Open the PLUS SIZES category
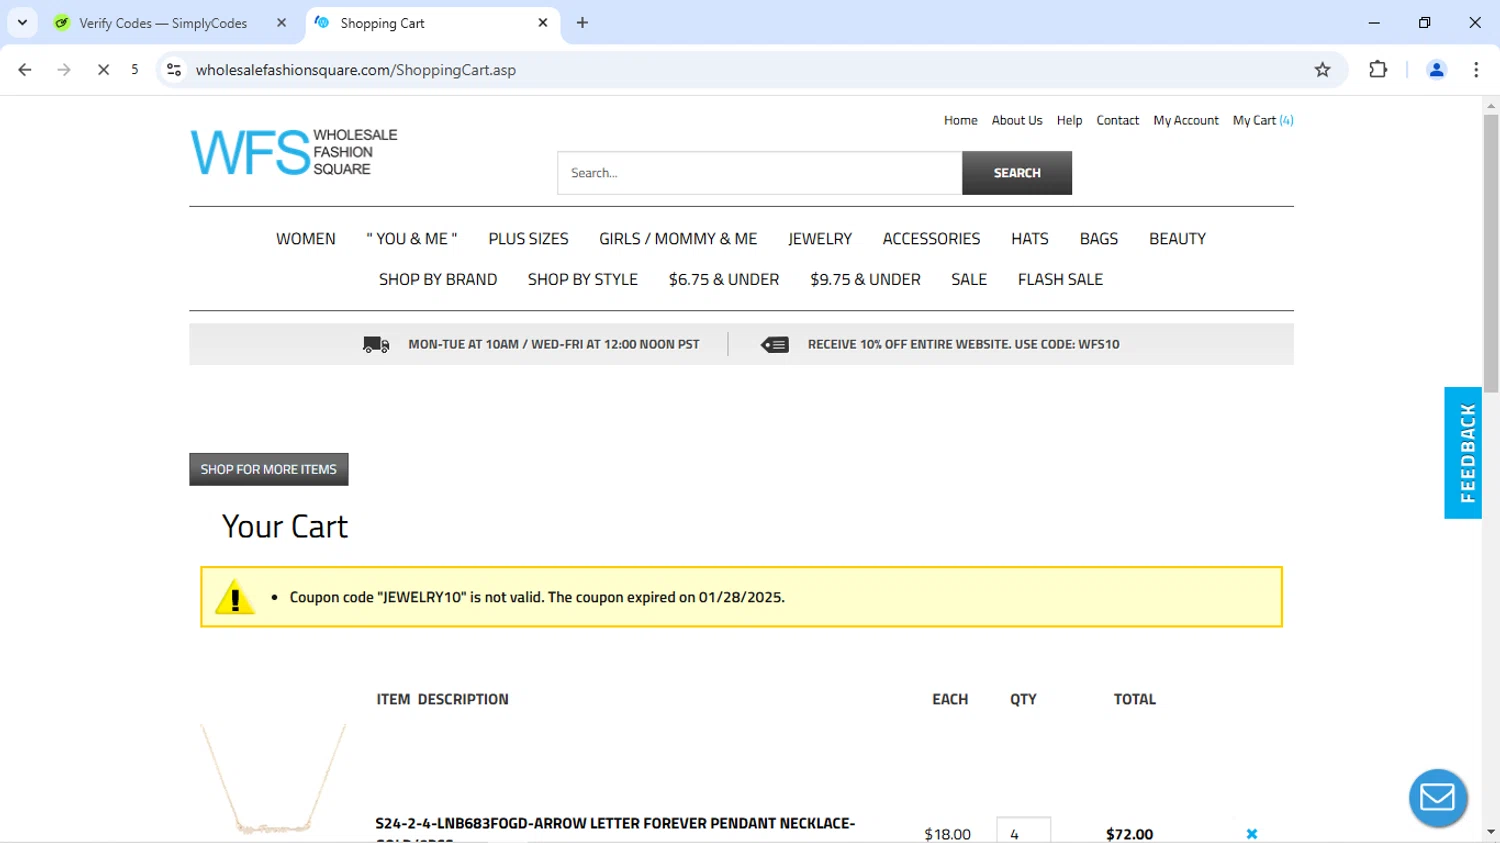This screenshot has height=843, width=1500. (x=528, y=239)
